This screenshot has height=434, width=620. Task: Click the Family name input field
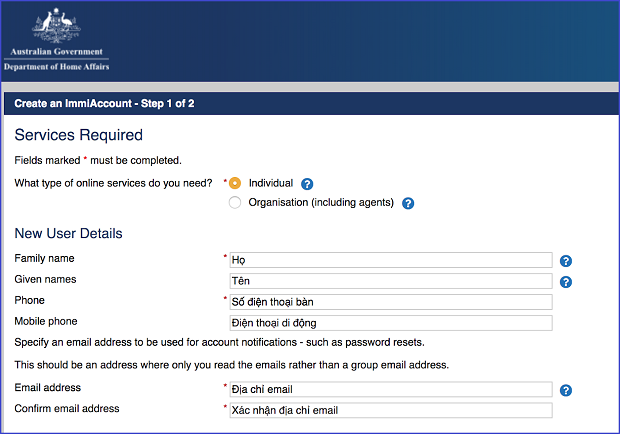(391, 260)
